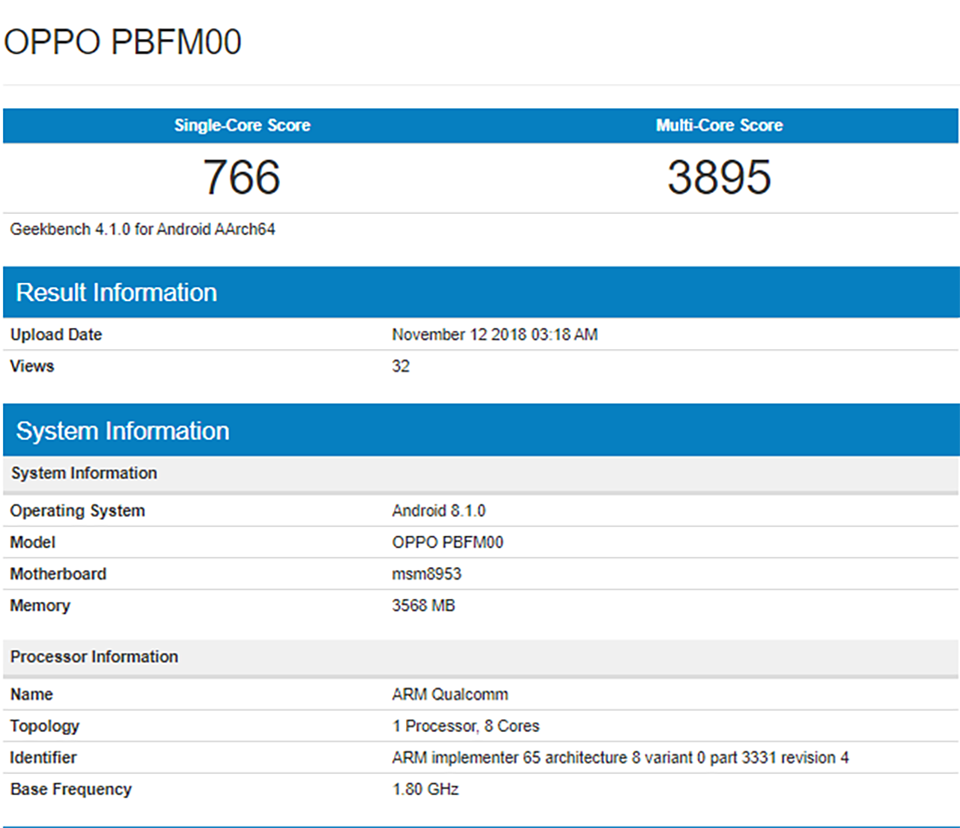Click the OPPO PBFM00 page title
960x828 pixels.
coord(122,42)
